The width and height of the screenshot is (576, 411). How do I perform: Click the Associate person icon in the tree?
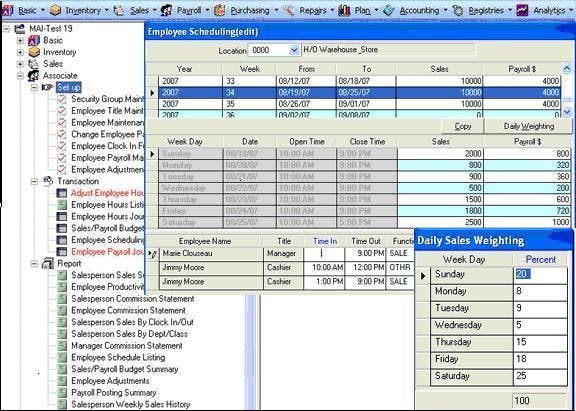(x=34, y=76)
